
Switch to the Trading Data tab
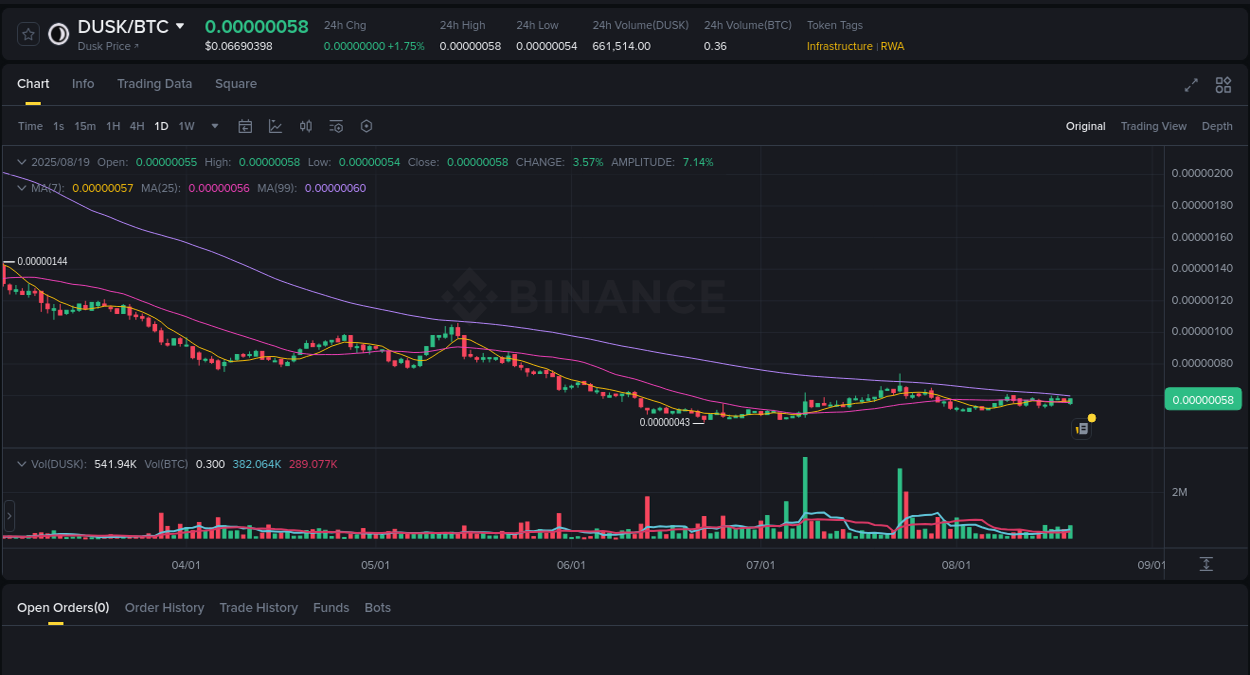pyautogui.click(x=154, y=84)
